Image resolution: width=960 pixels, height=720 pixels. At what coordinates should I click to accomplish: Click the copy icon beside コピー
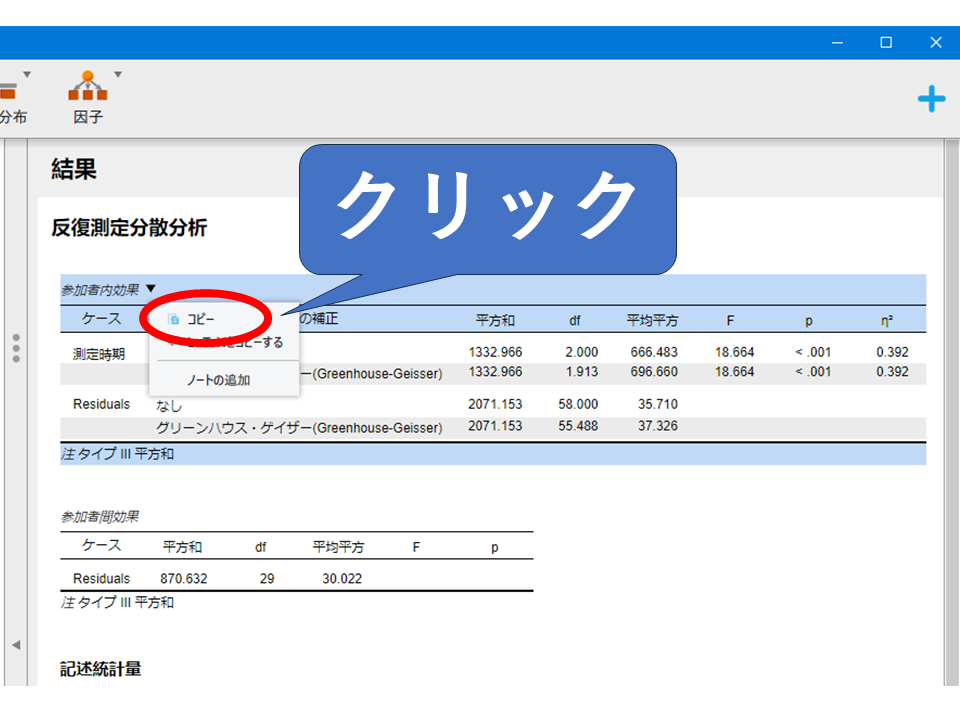pyautogui.click(x=174, y=319)
